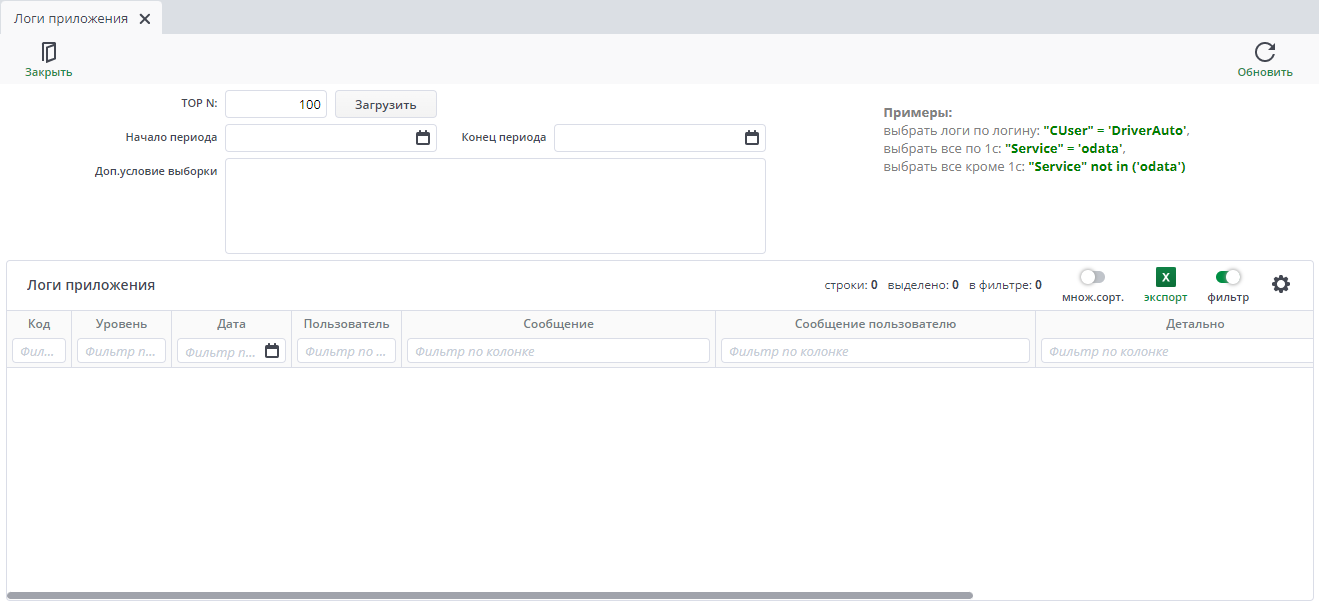Screen dimensions: 1319x606
Task: Sort by the Сообщение column header
Action: (558, 324)
